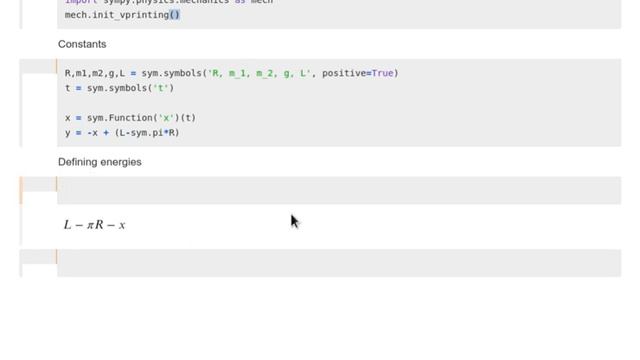
Task: Click the 'Defining energies' markdown heading
Action: coord(100,162)
